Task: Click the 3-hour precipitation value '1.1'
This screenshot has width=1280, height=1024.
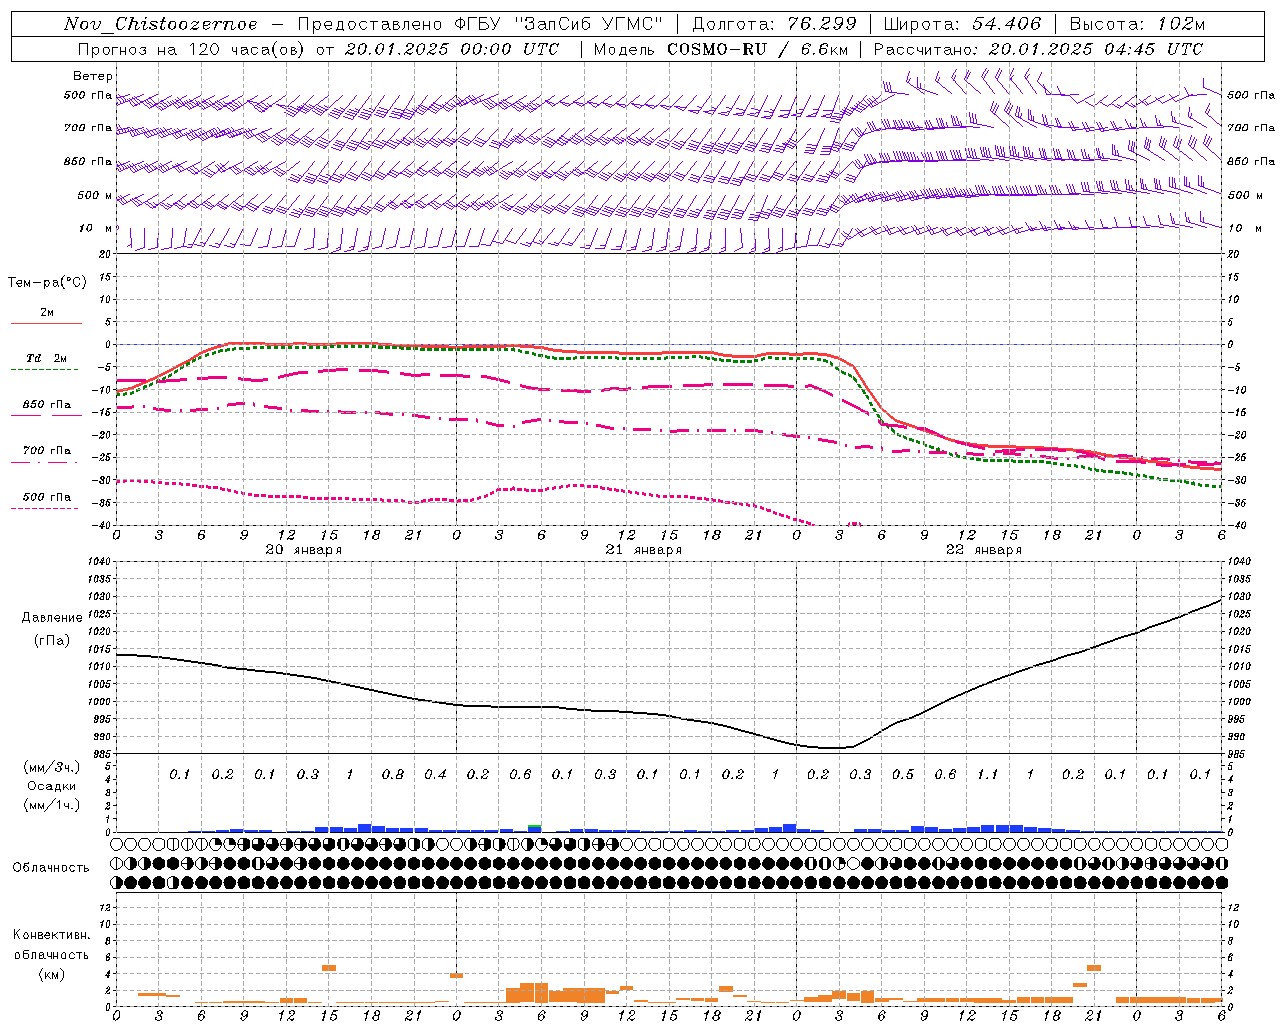Action: [988, 774]
